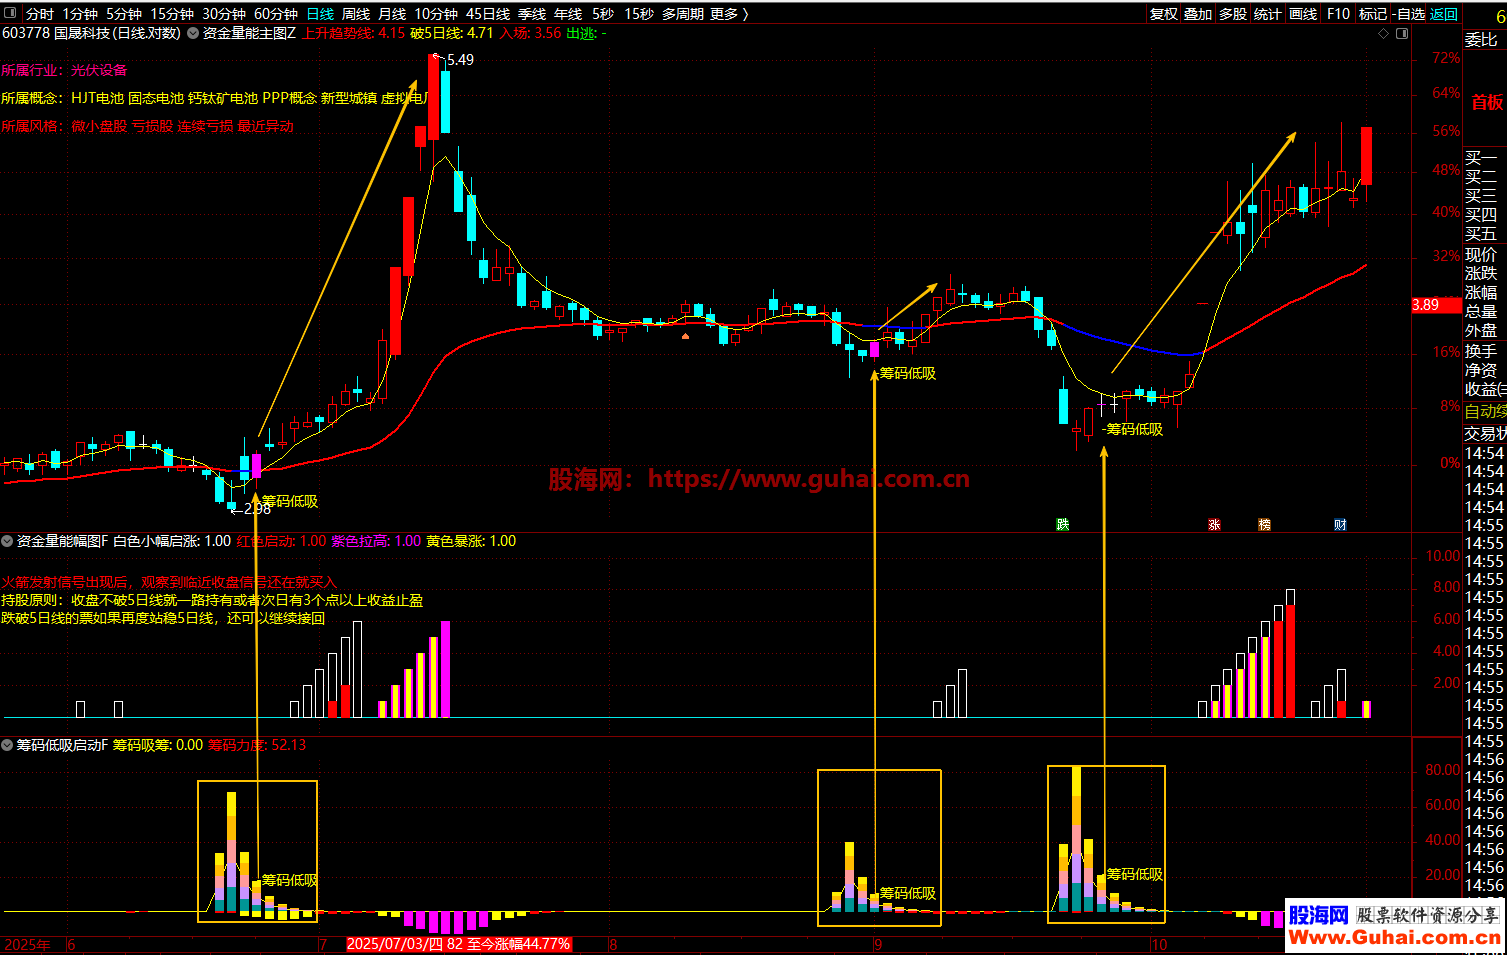Click the 涨 event marker icon
Viewport: 1507px width, 955px height.
pos(1214,525)
